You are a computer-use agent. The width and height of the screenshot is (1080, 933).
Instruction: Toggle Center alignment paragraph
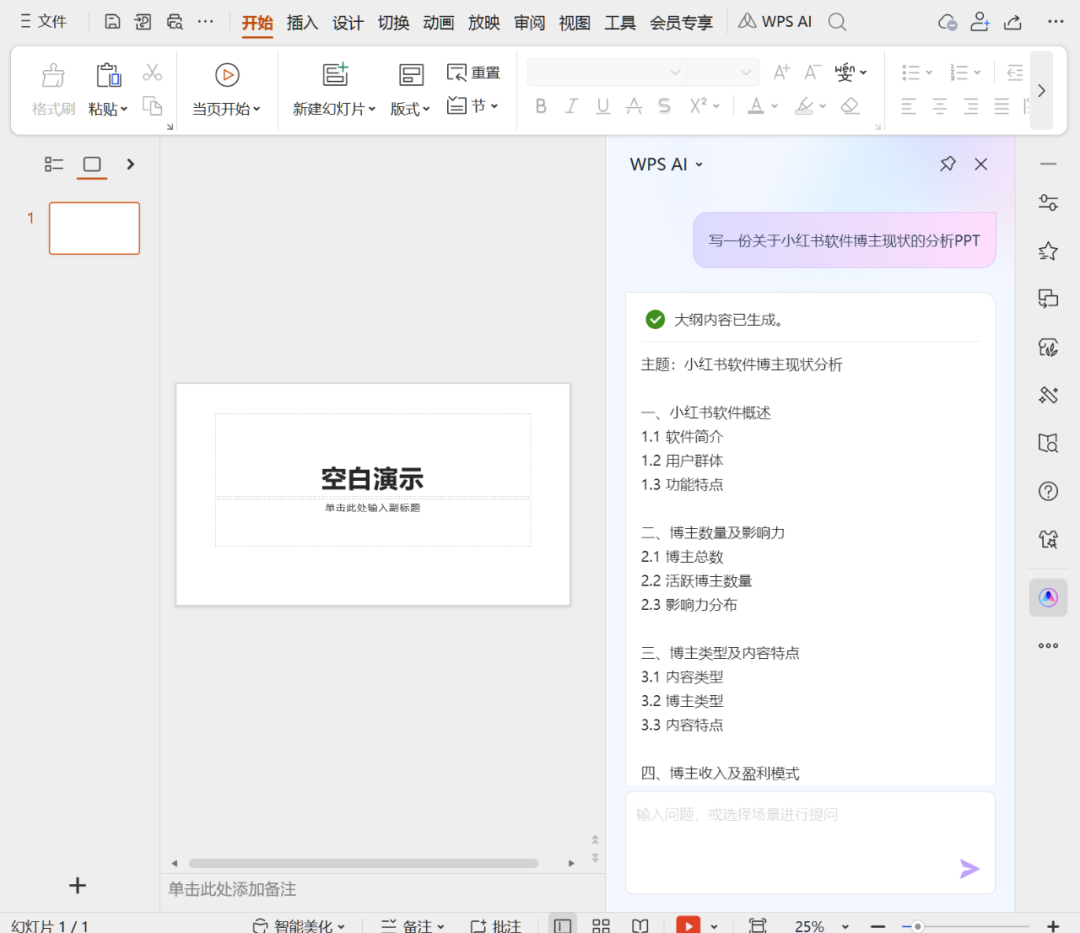939,106
